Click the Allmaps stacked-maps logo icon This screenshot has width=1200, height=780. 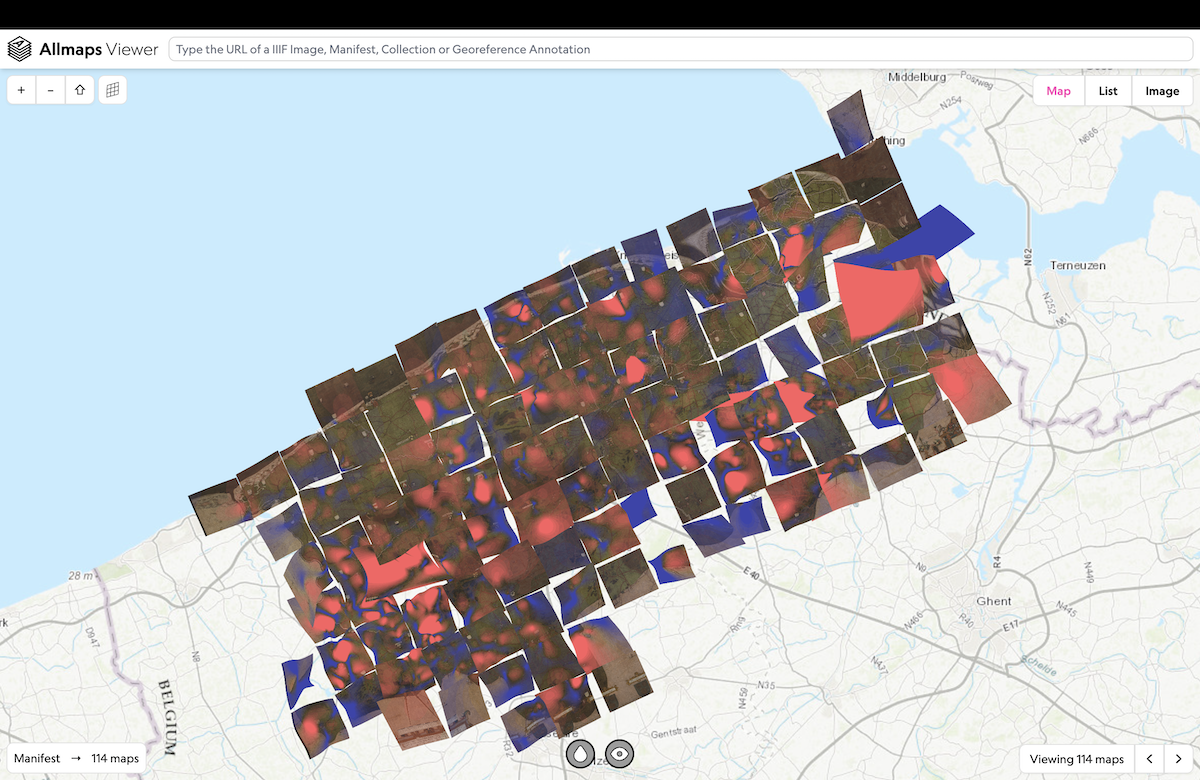[20, 49]
